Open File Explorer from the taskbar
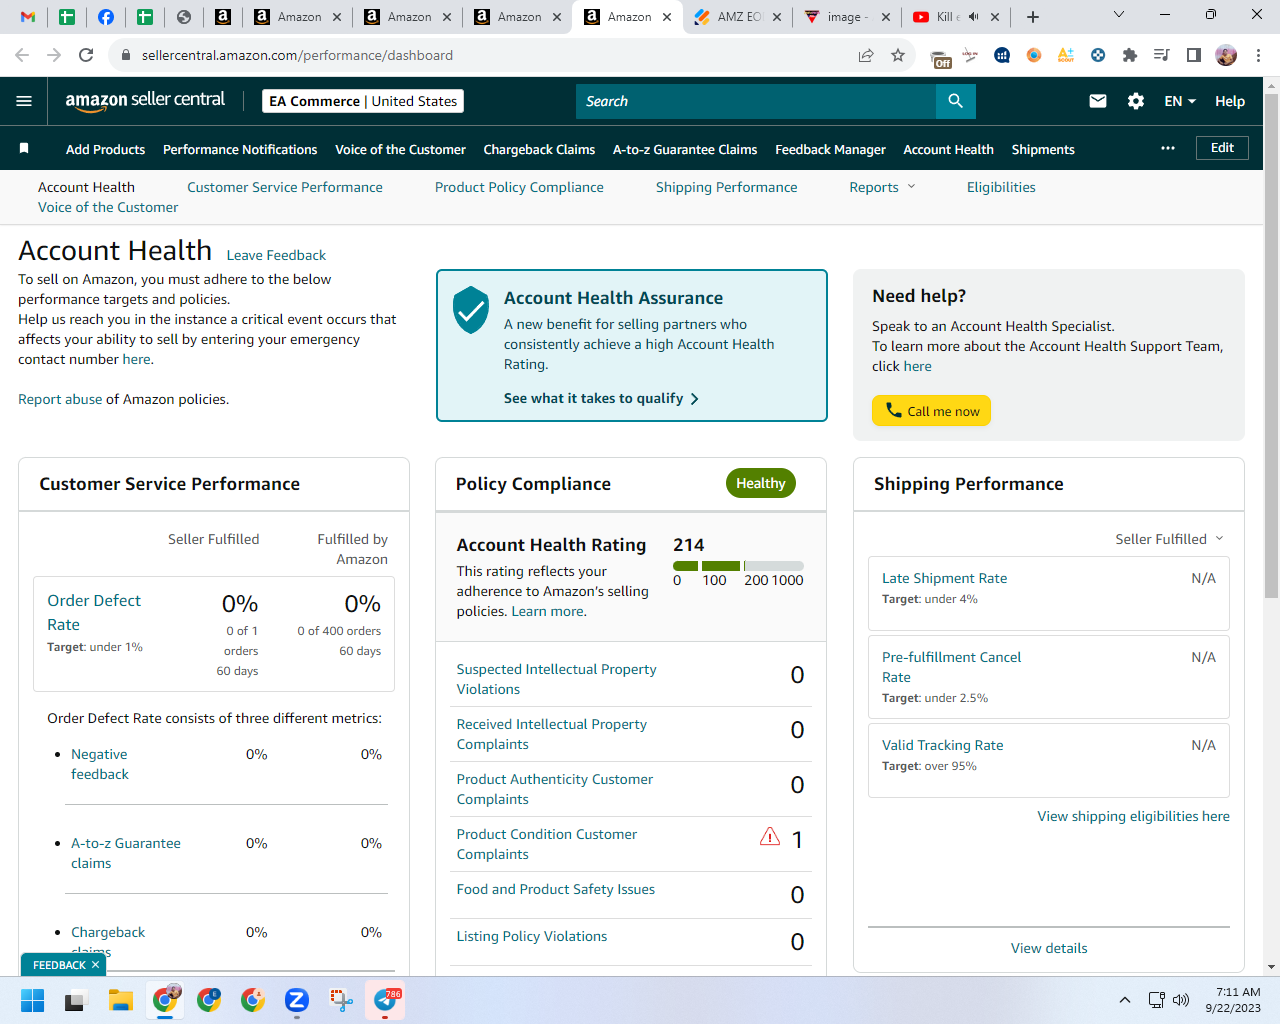 tap(121, 1000)
